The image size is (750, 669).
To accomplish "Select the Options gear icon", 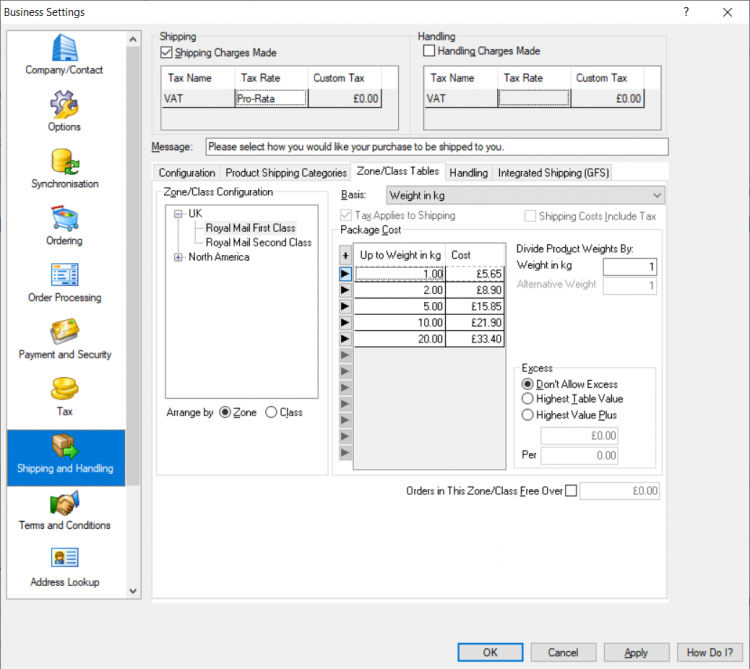I will (65, 104).
